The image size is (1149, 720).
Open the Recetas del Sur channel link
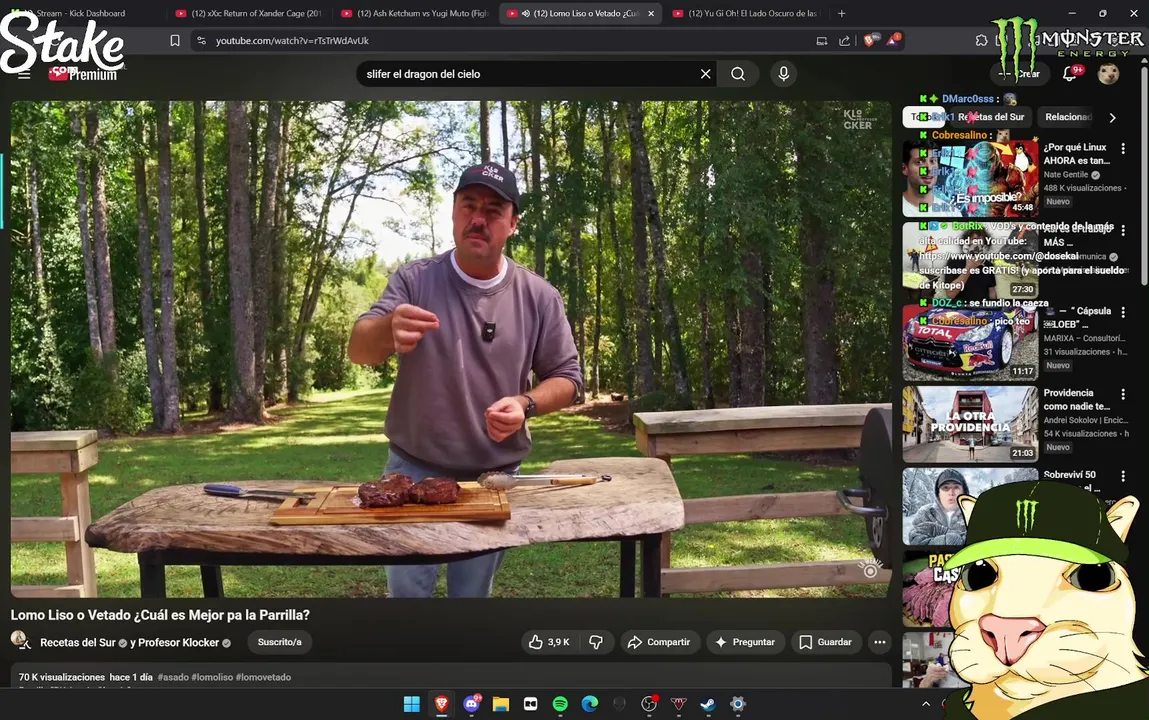(78, 642)
